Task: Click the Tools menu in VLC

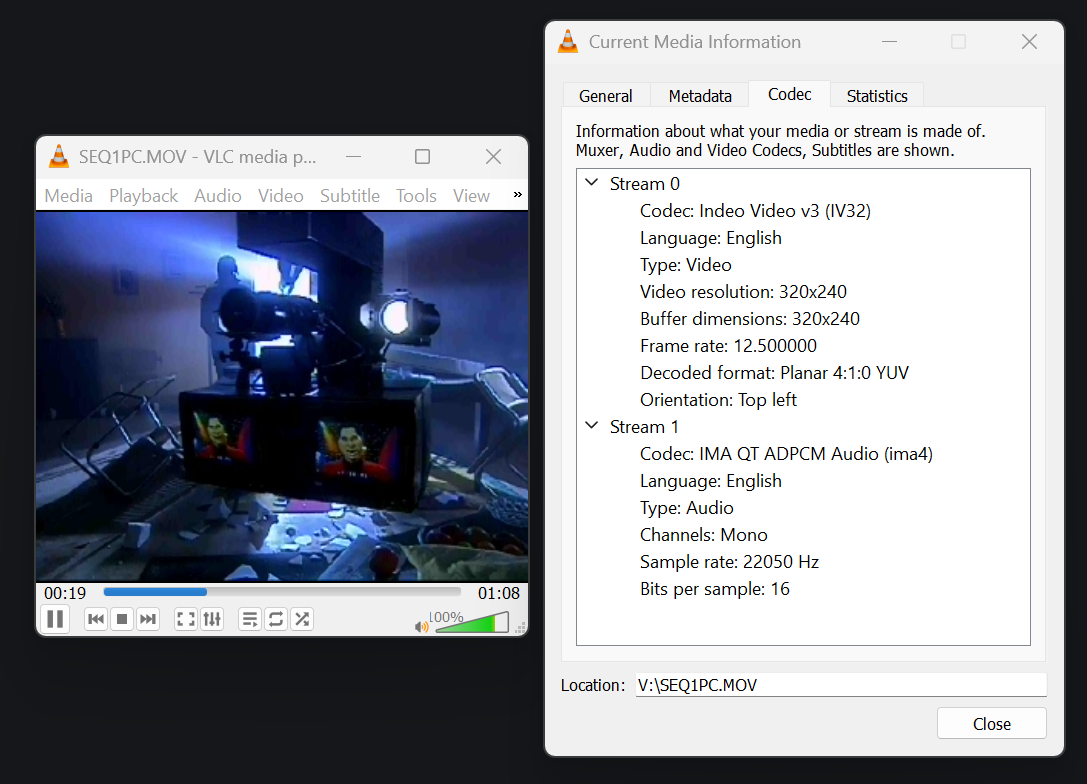Action: 416,196
